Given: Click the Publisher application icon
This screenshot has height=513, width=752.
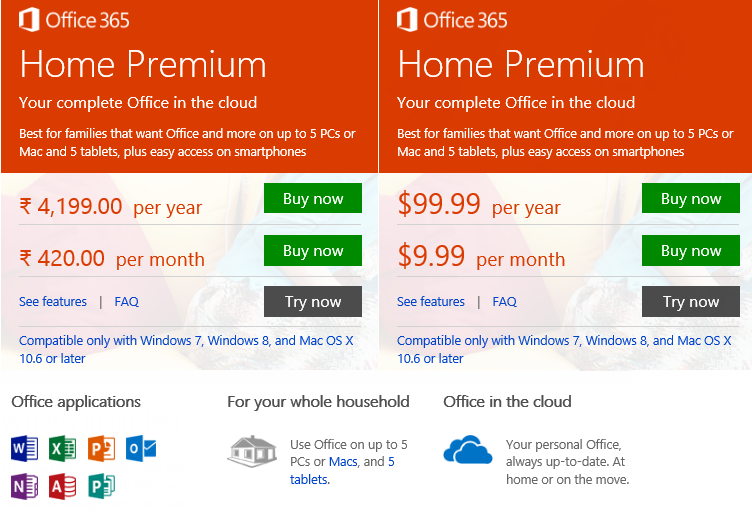Looking at the screenshot, I should tap(102, 486).
